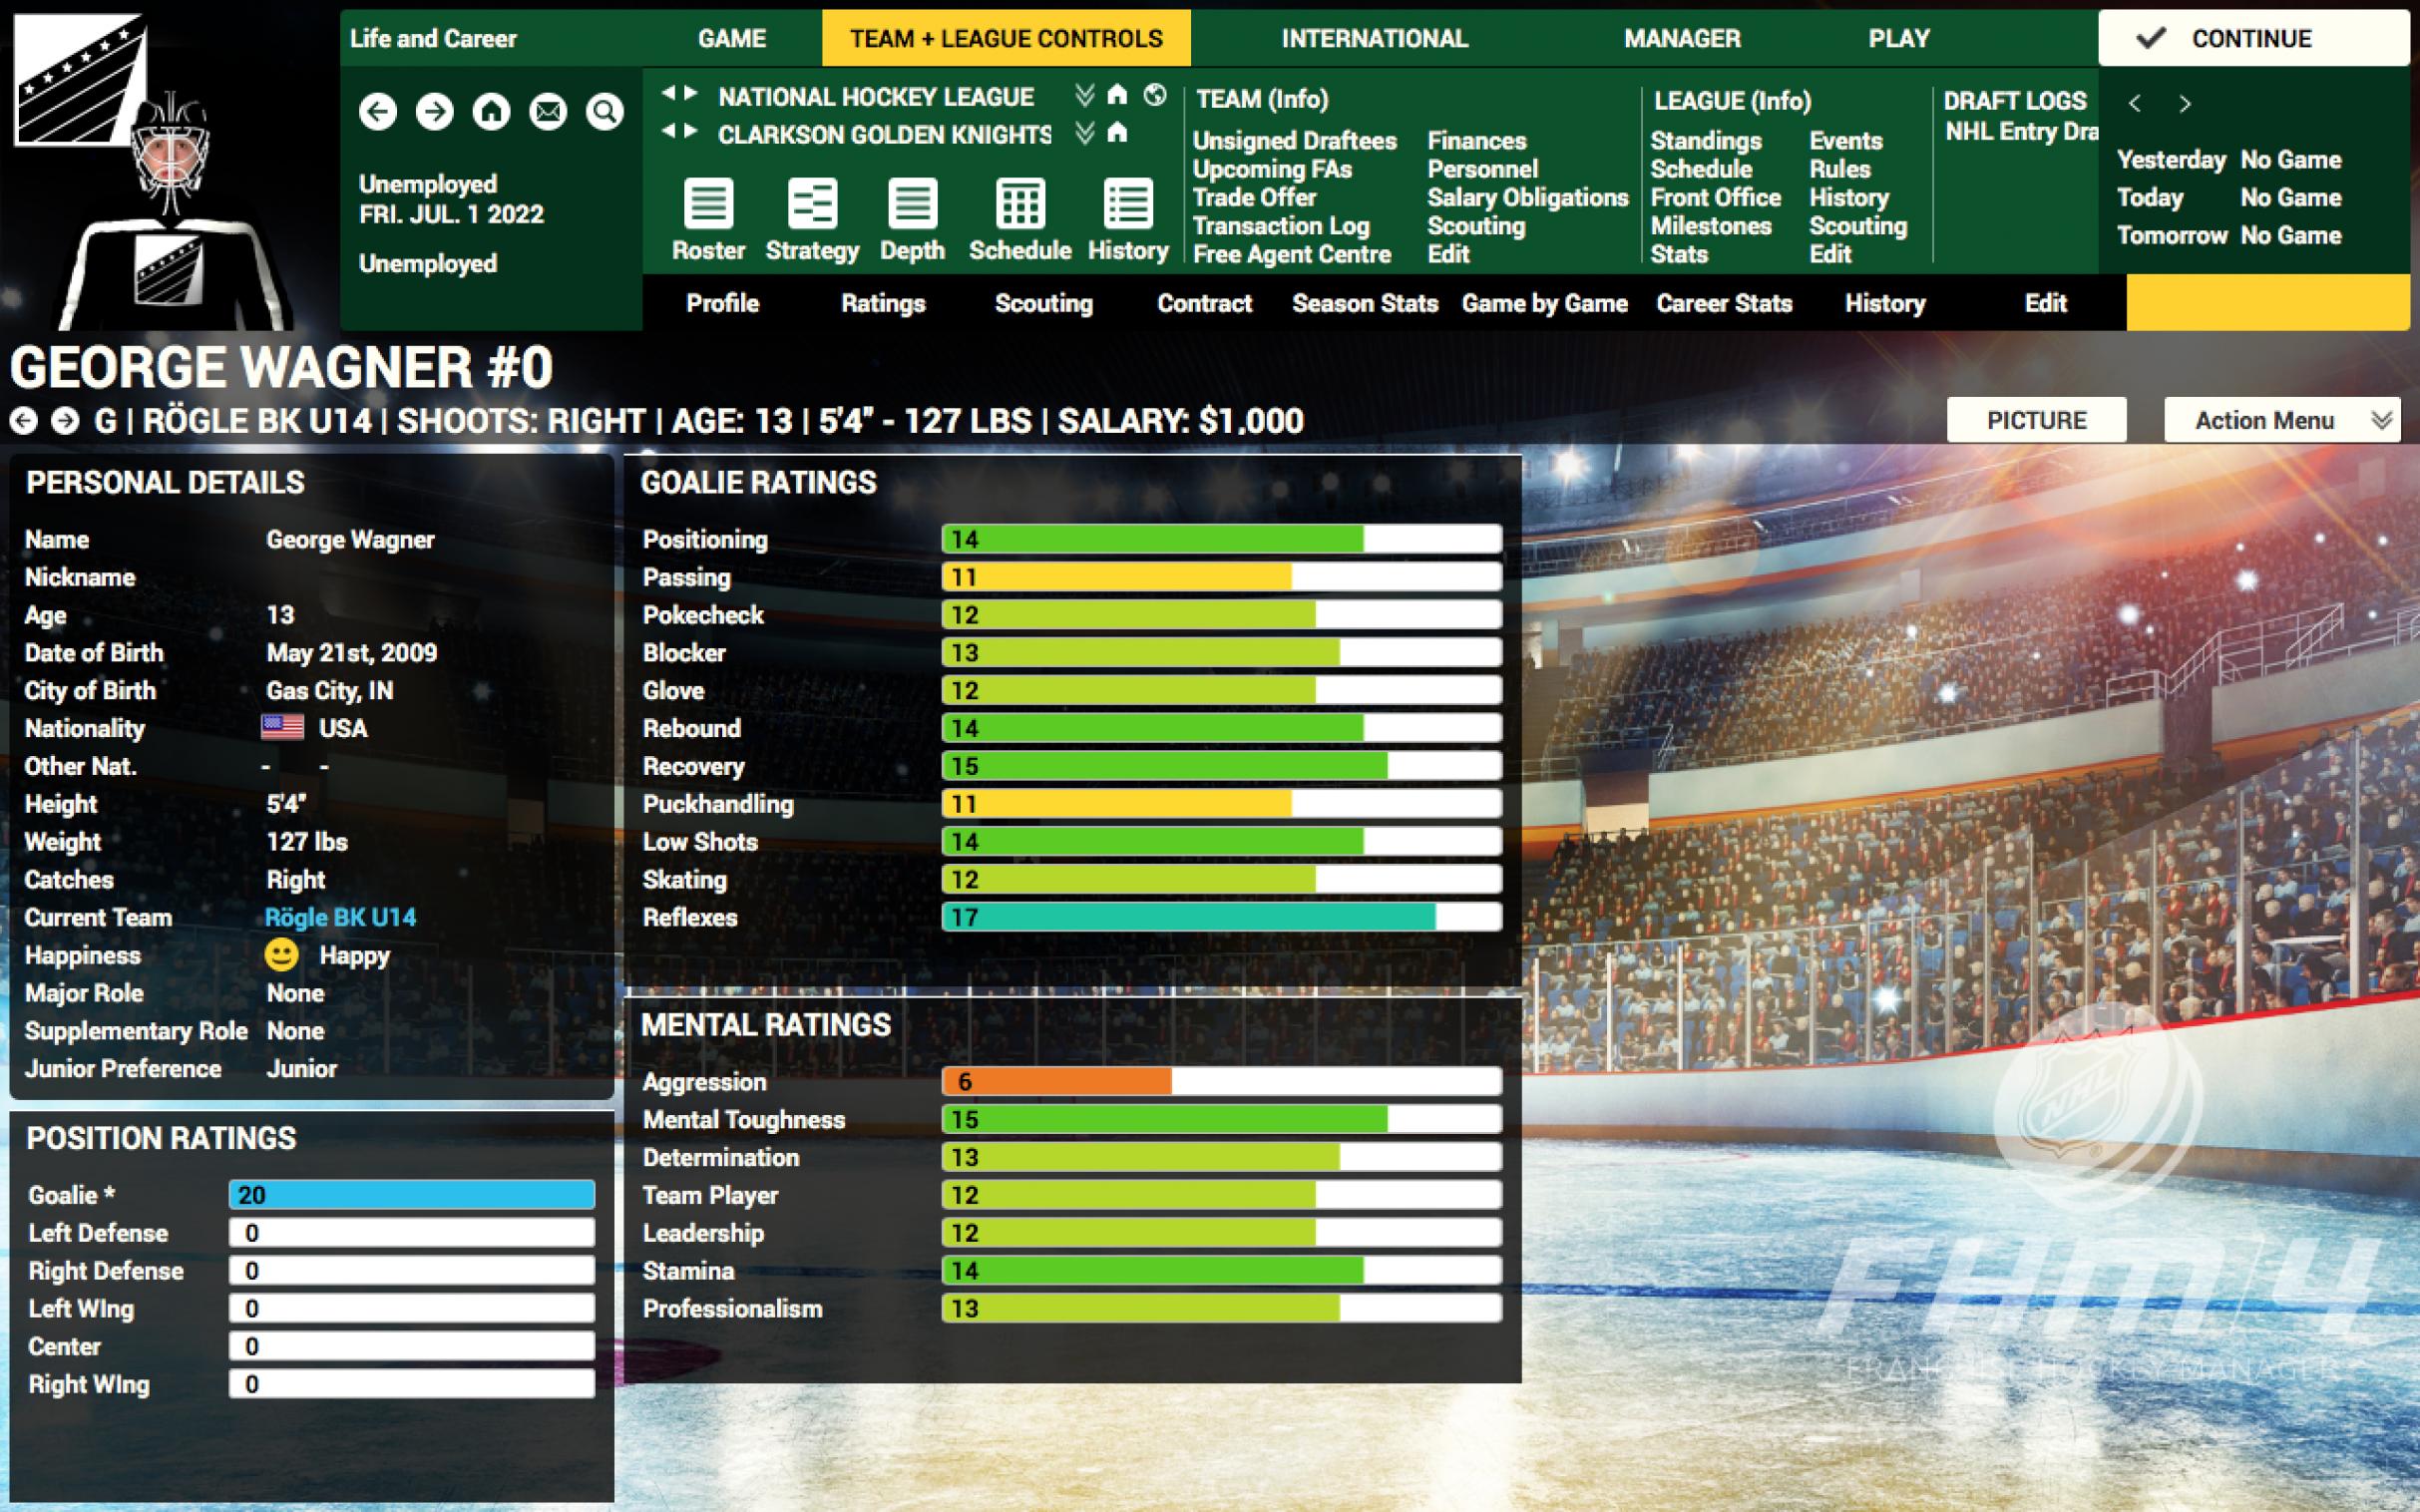
Task: Open the team Roster icon
Action: [x=708, y=204]
